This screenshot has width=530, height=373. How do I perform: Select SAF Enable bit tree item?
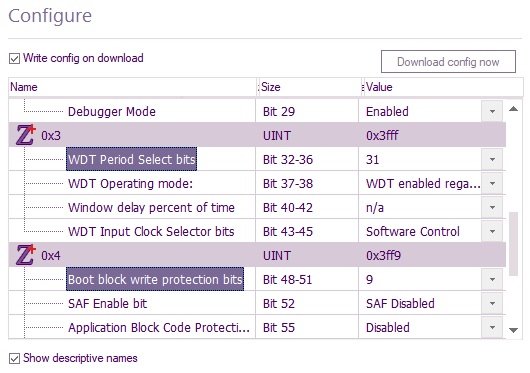[107, 303]
